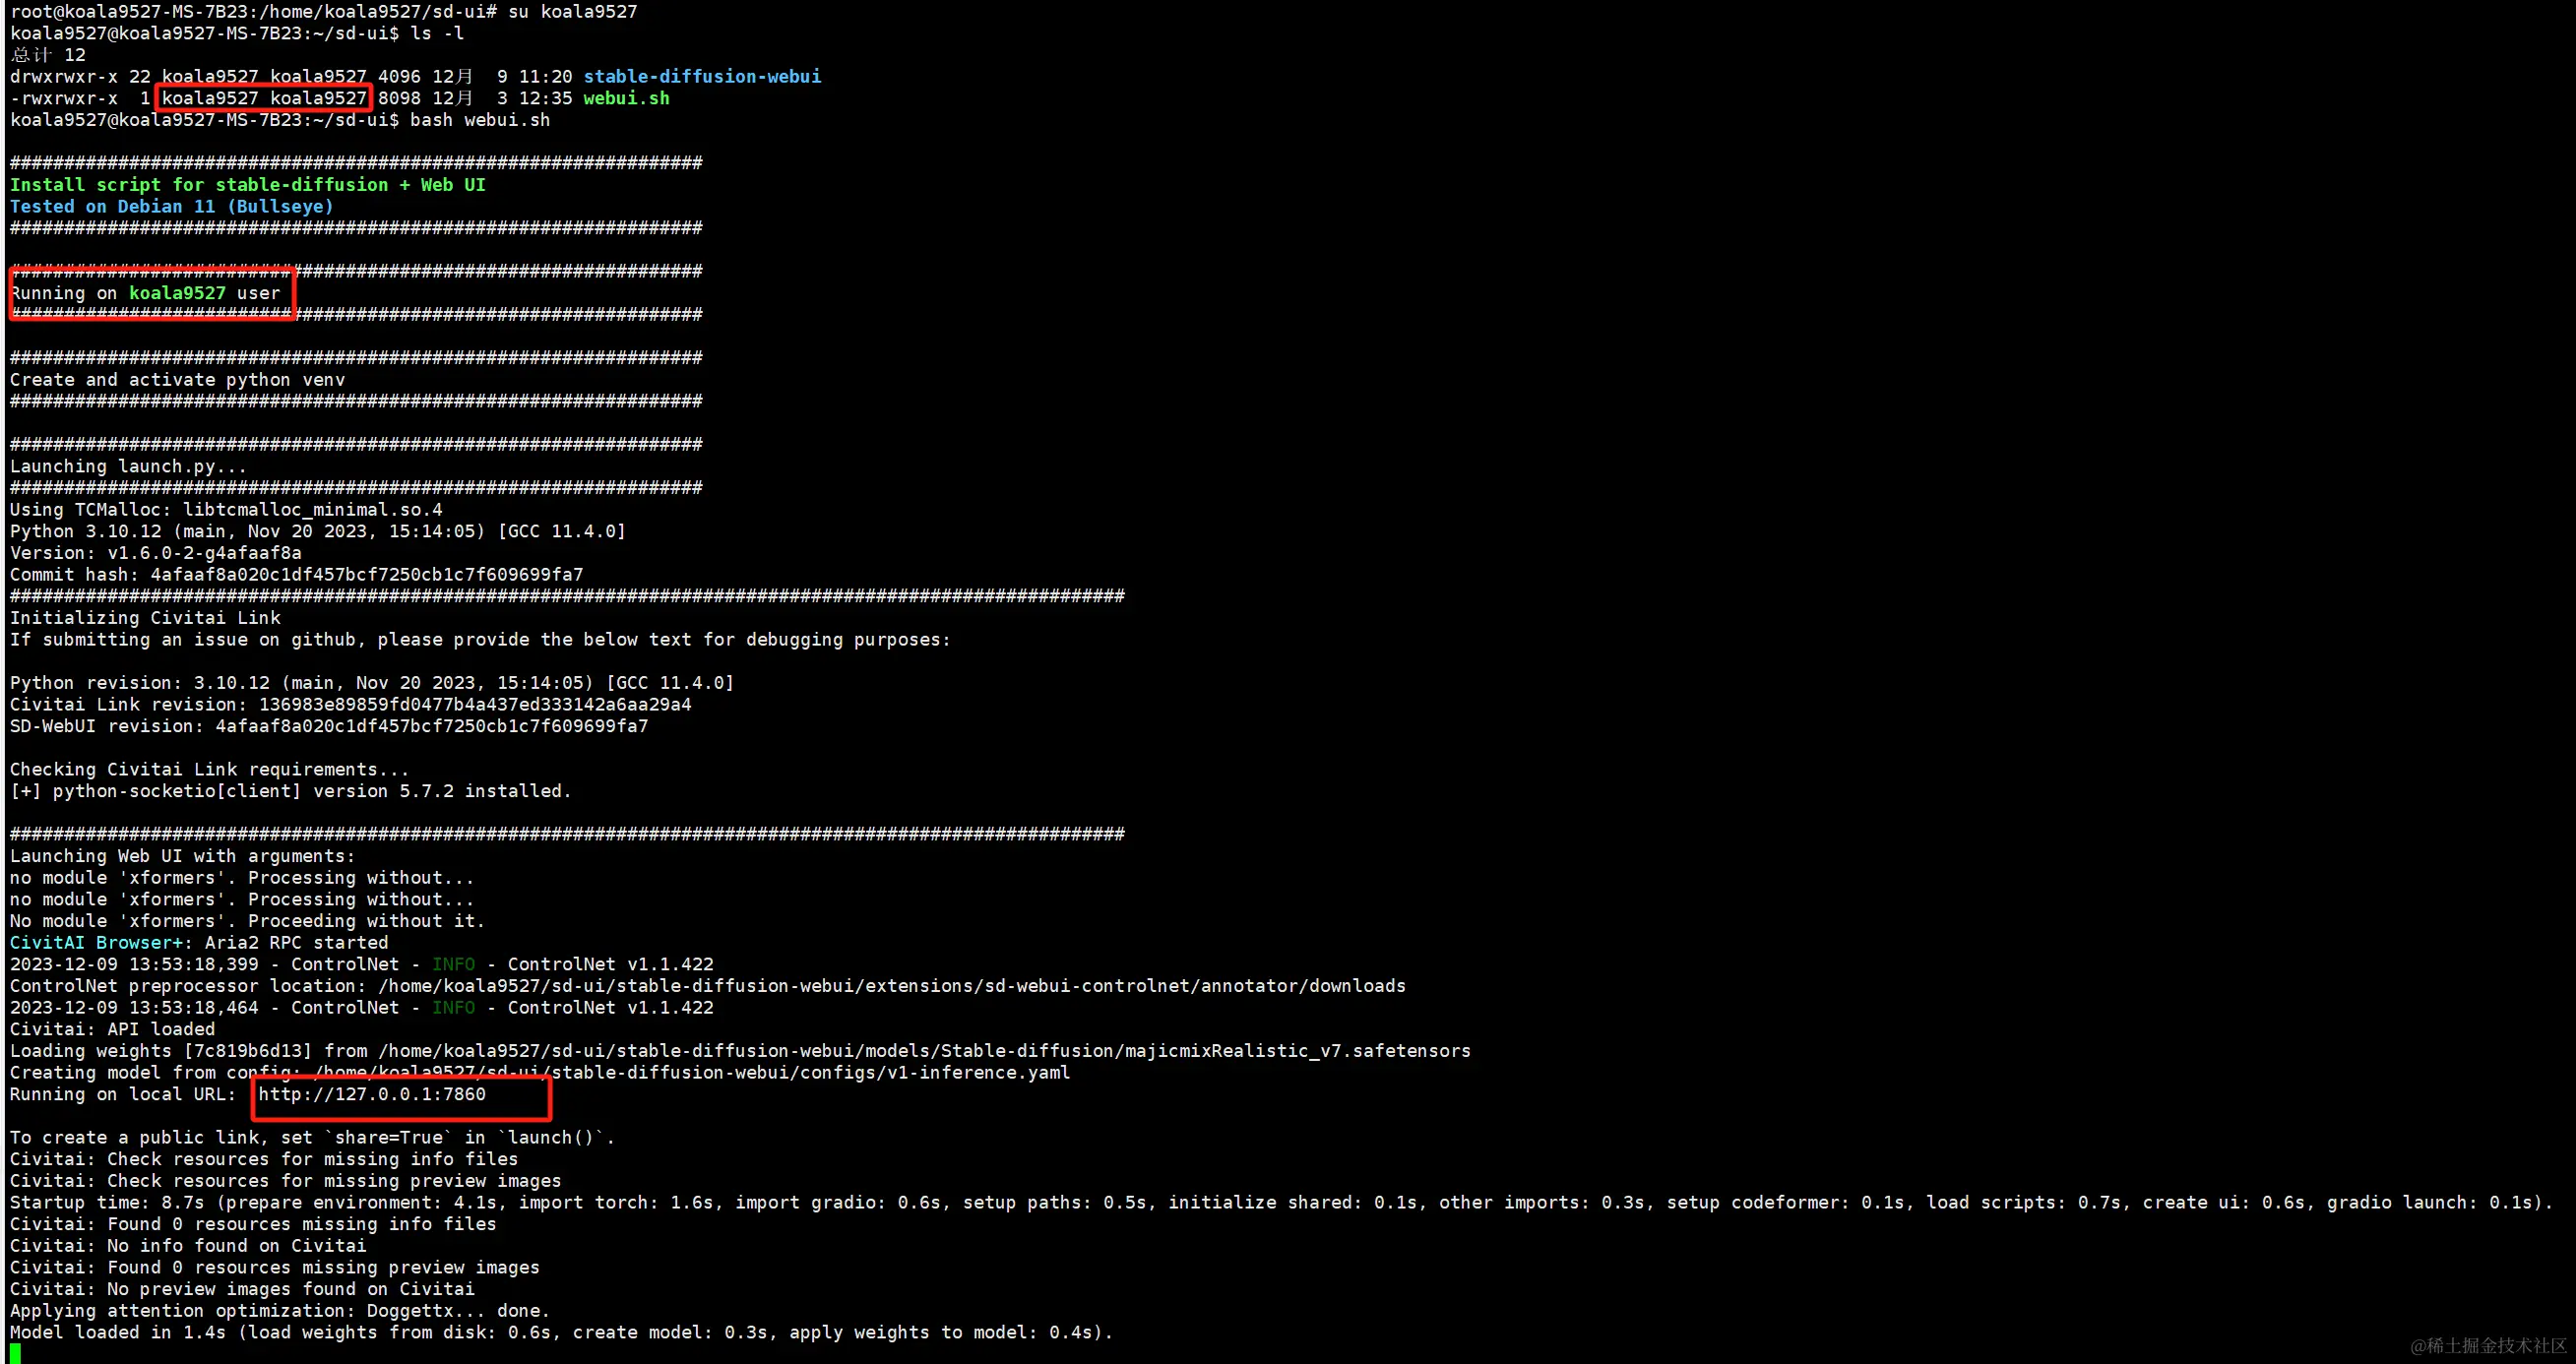Click the webui.sh filename in listing
Viewport: 2576px width, 1364px height.
point(626,98)
